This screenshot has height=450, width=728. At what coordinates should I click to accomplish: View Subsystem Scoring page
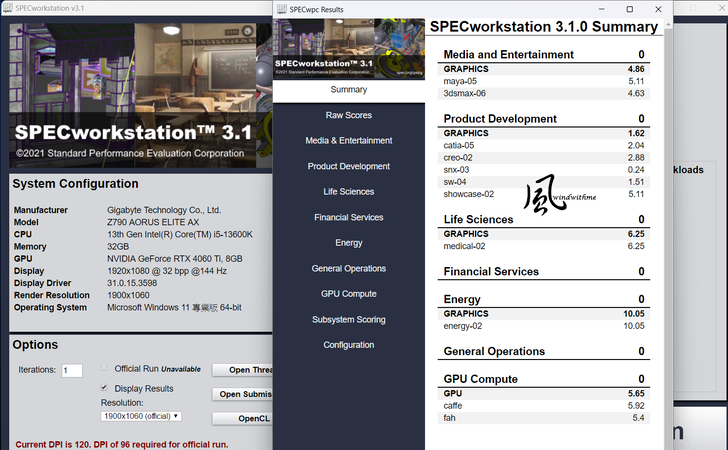(x=348, y=320)
